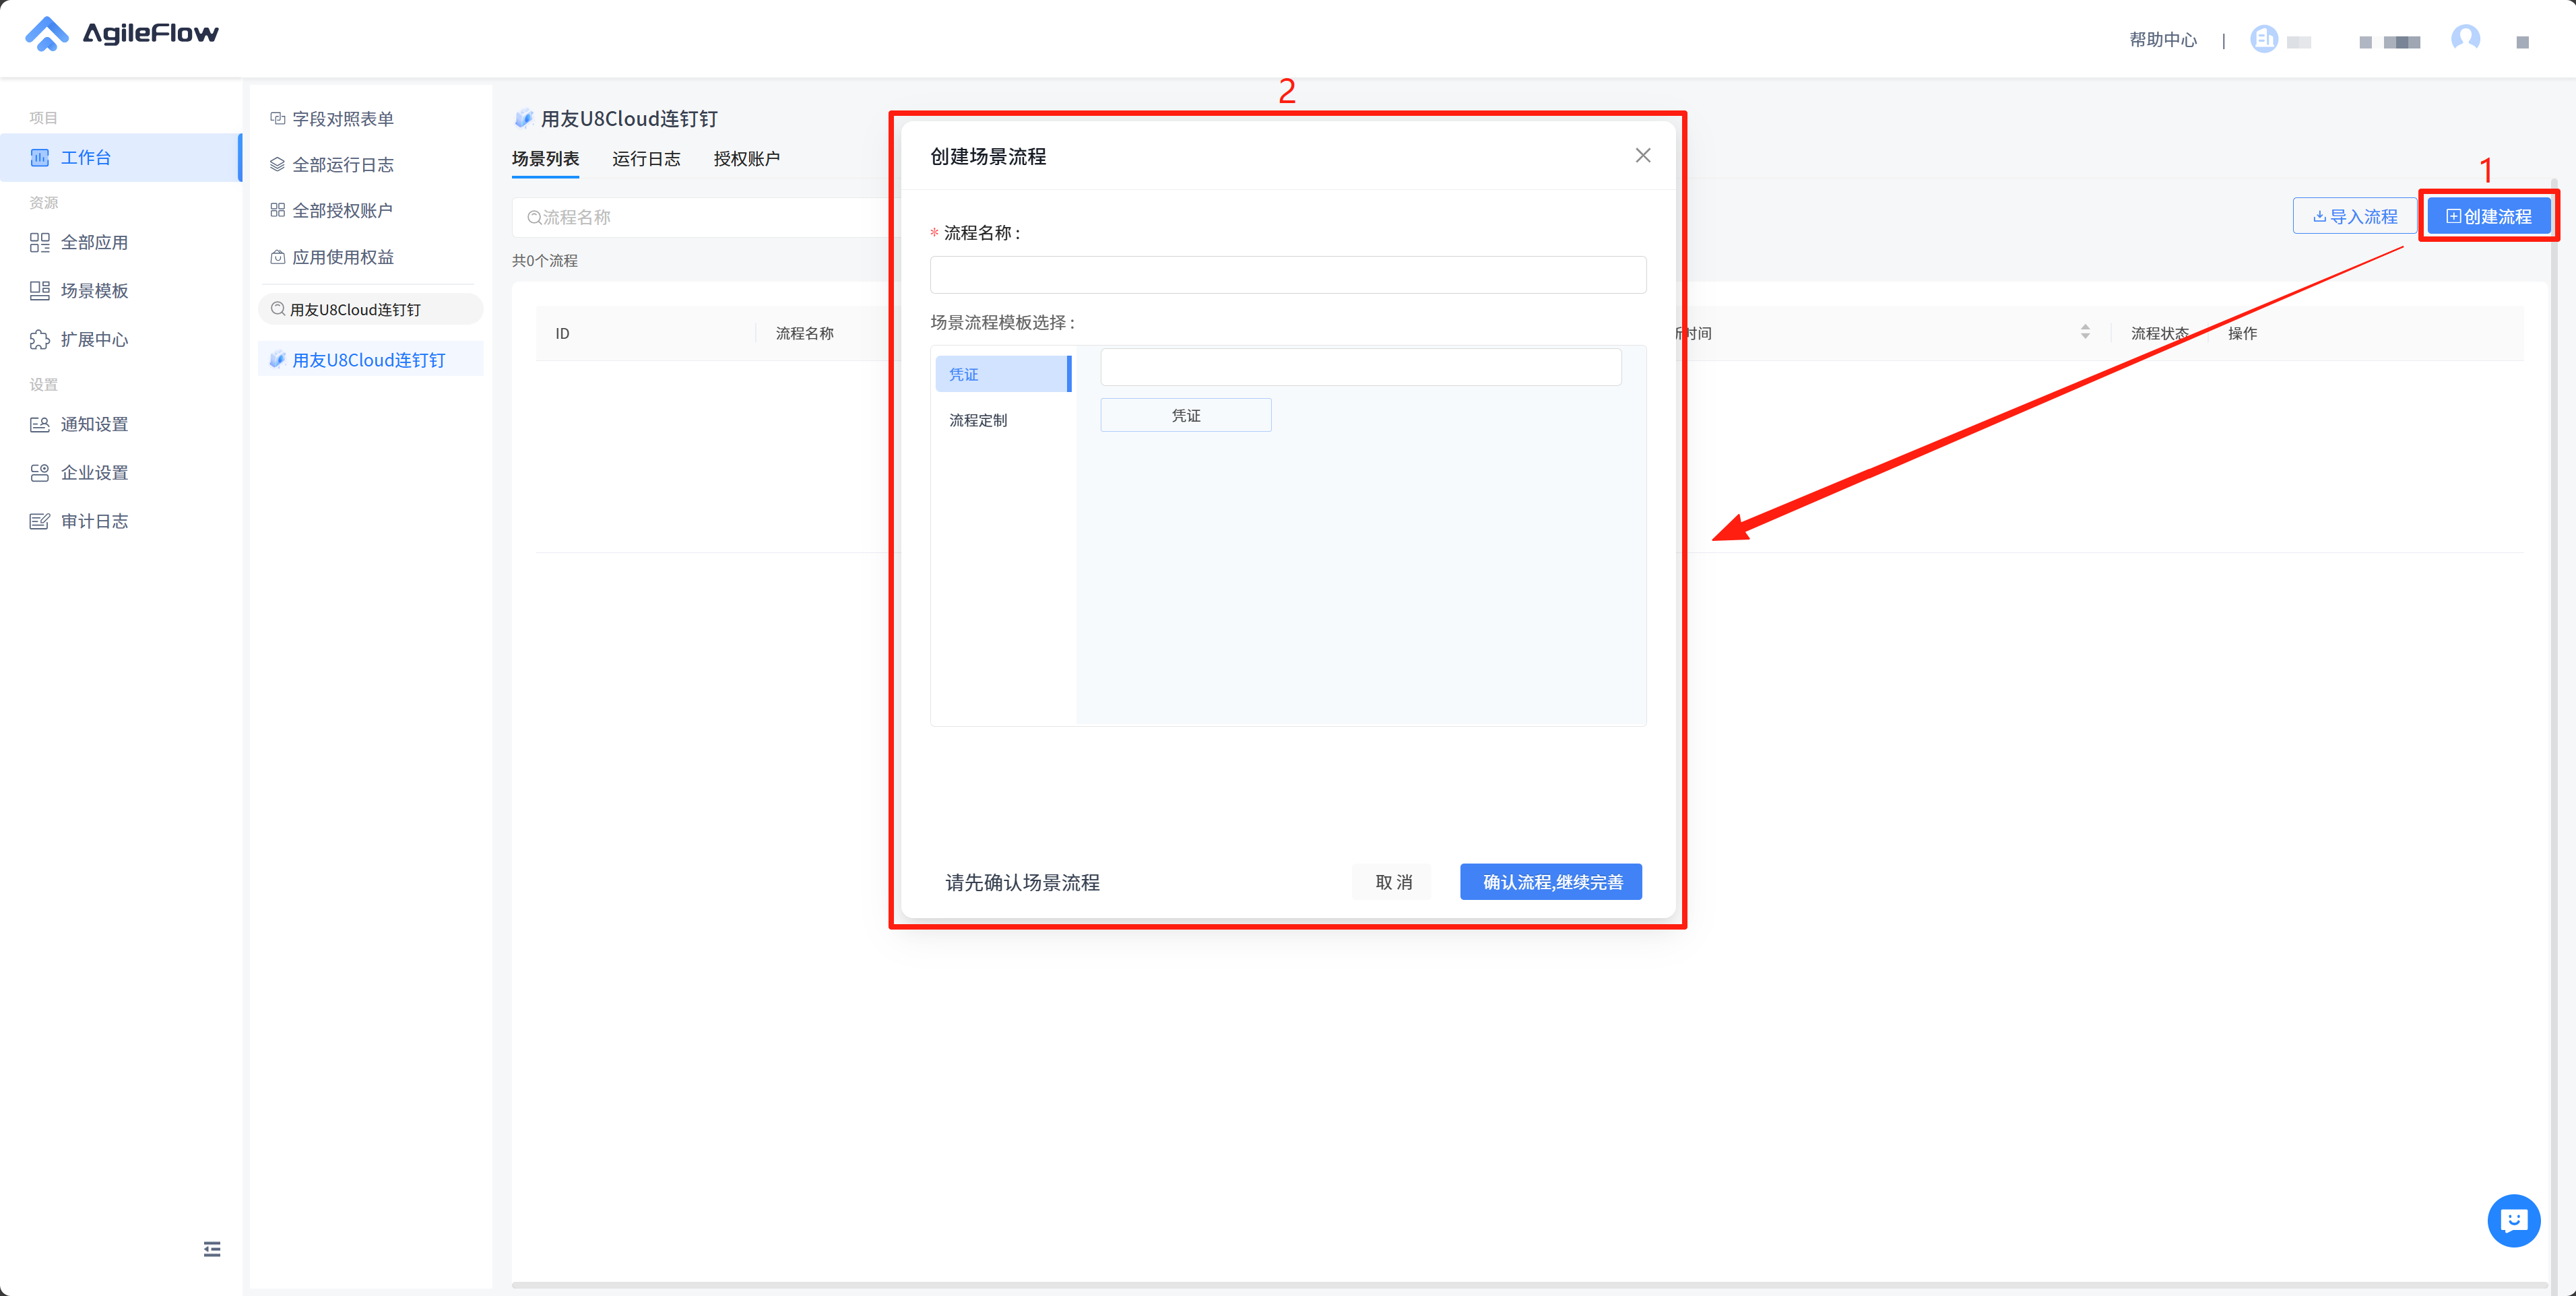The width and height of the screenshot is (2576, 1296).
Task: Click the 导入流程 button
Action: [2355, 216]
